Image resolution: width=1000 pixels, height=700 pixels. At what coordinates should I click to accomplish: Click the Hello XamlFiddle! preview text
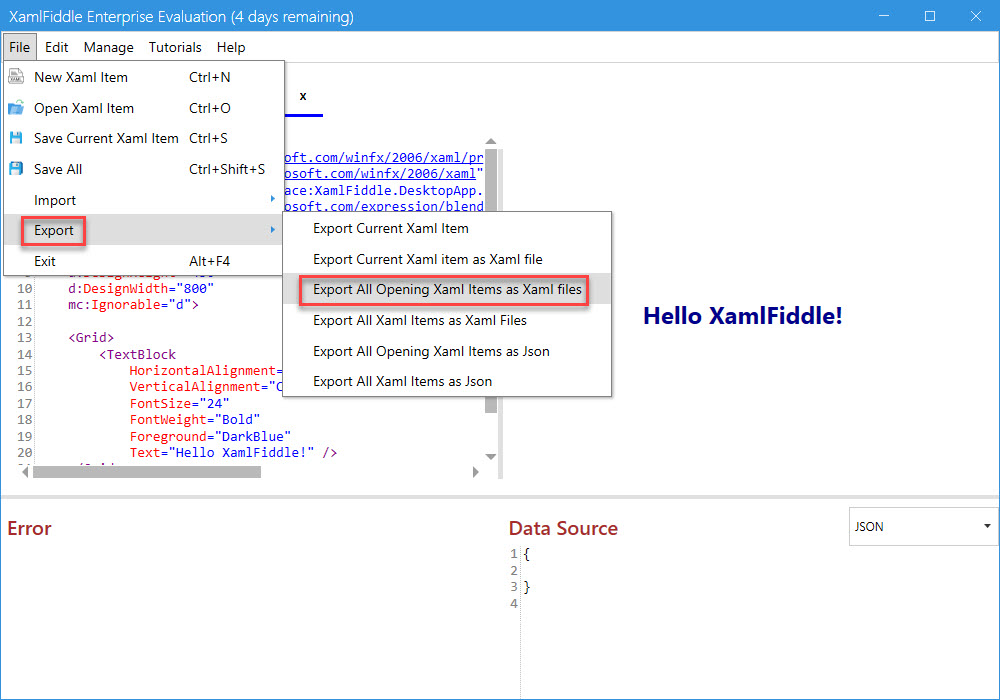point(742,316)
